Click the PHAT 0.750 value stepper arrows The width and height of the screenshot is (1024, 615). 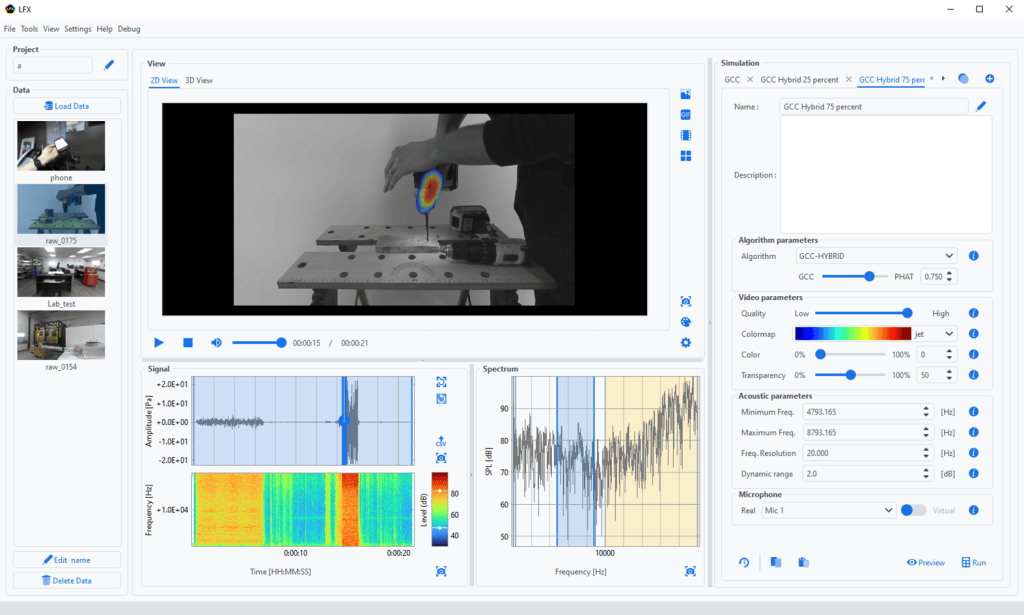[x=950, y=277]
